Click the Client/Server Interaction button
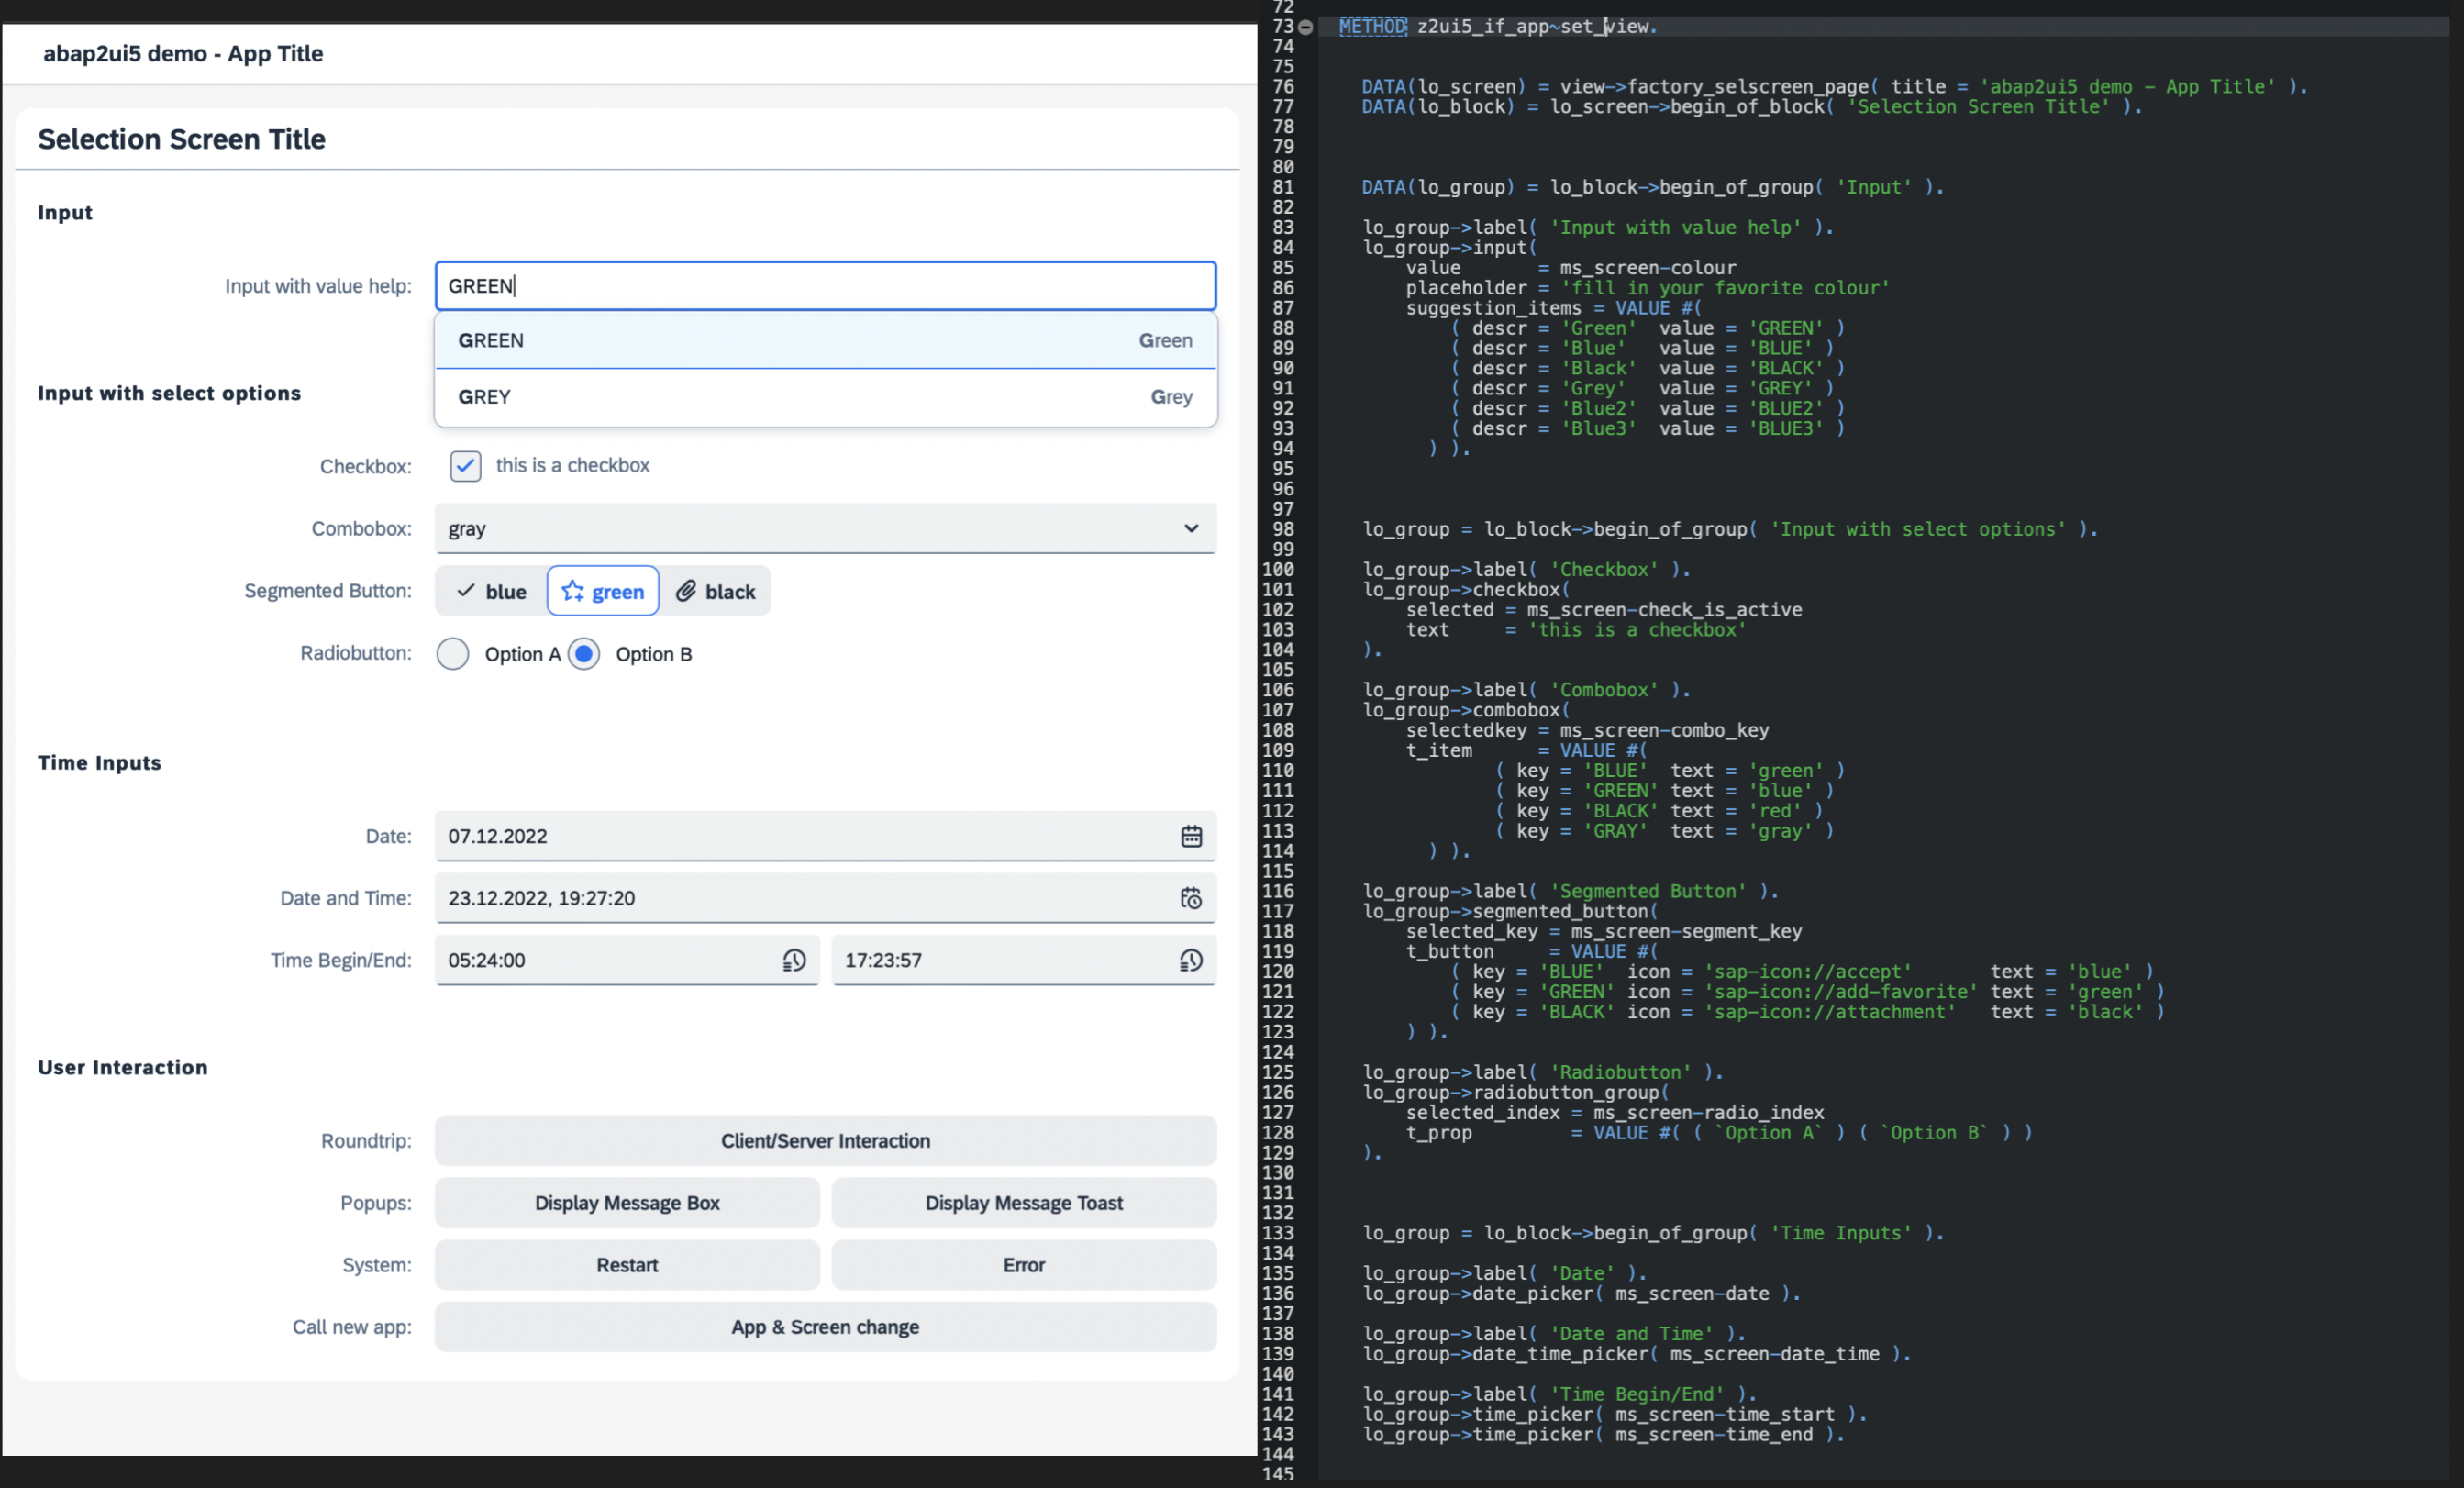 pos(825,1141)
